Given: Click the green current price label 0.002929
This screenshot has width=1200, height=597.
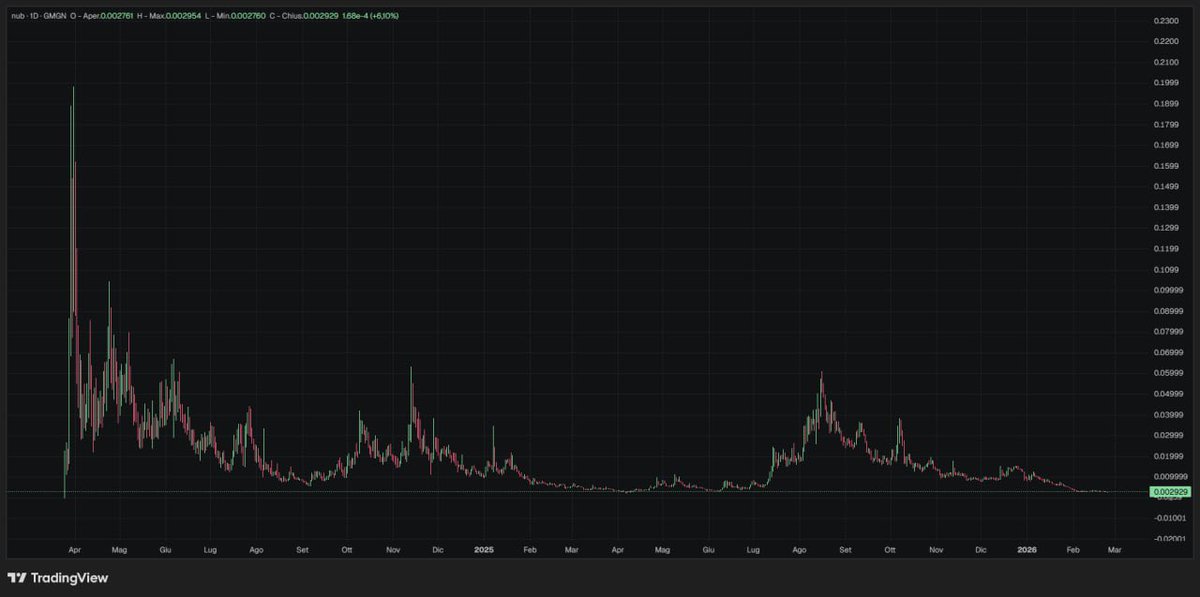Looking at the screenshot, I should (x=1169, y=492).
